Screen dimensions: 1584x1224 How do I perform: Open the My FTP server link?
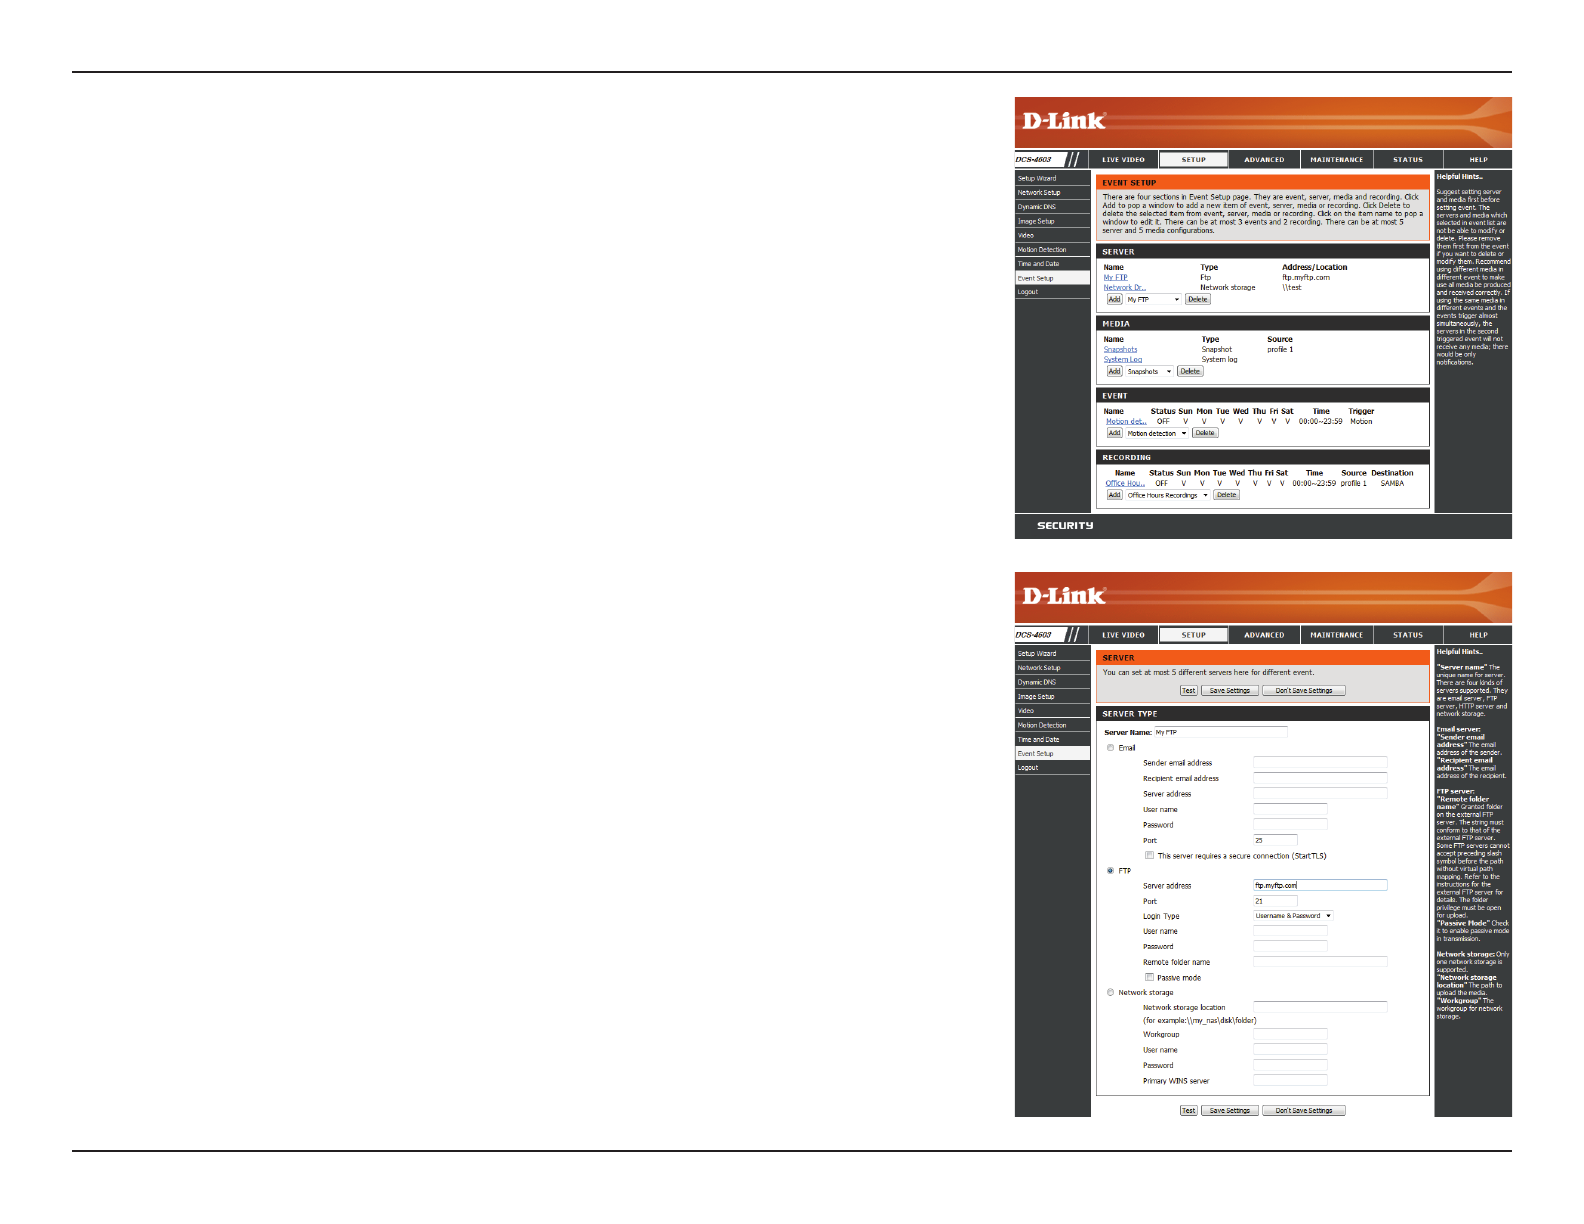pyautogui.click(x=1115, y=278)
